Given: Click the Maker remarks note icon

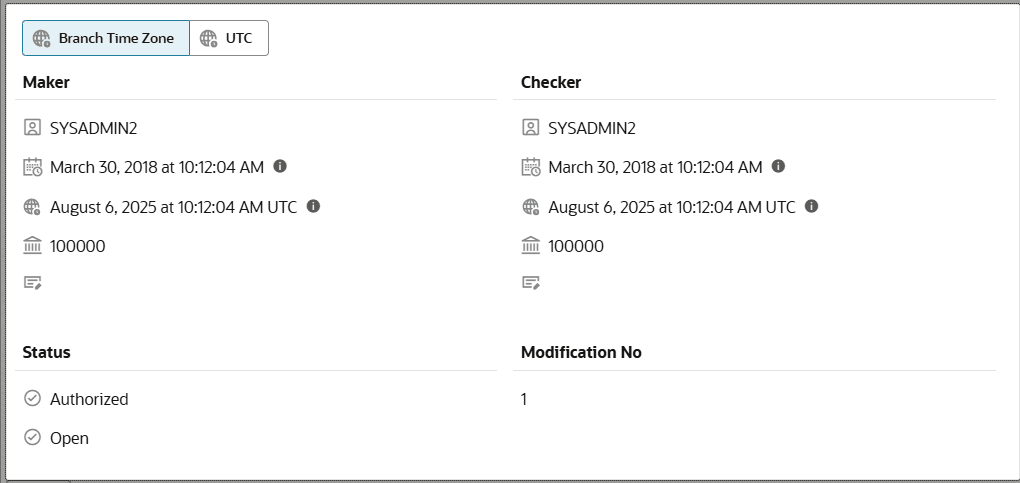Looking at the screenshot, I should (x=32, y=283).
